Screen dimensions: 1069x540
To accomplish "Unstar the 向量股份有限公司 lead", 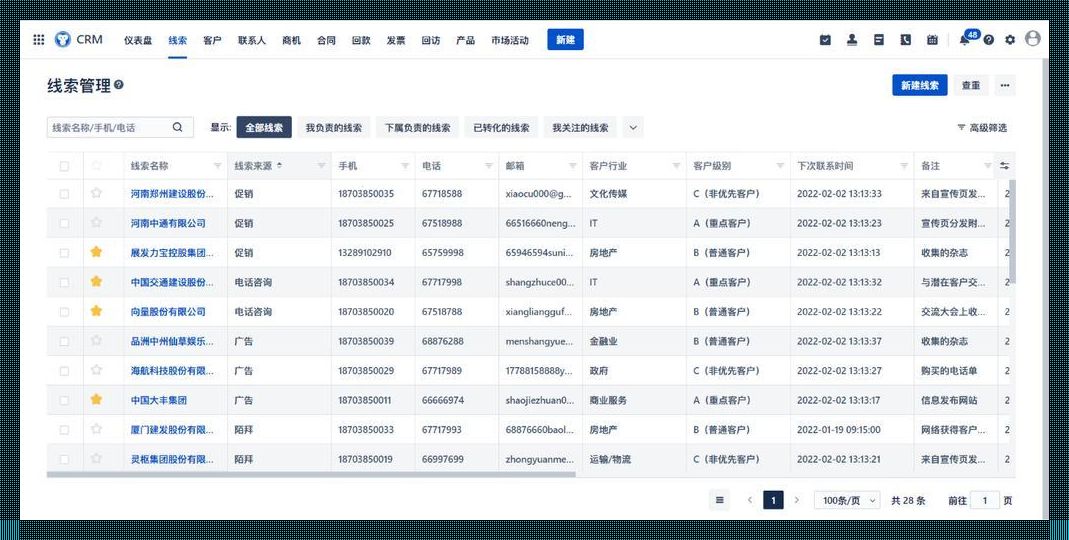I will [x=96, y=311].
